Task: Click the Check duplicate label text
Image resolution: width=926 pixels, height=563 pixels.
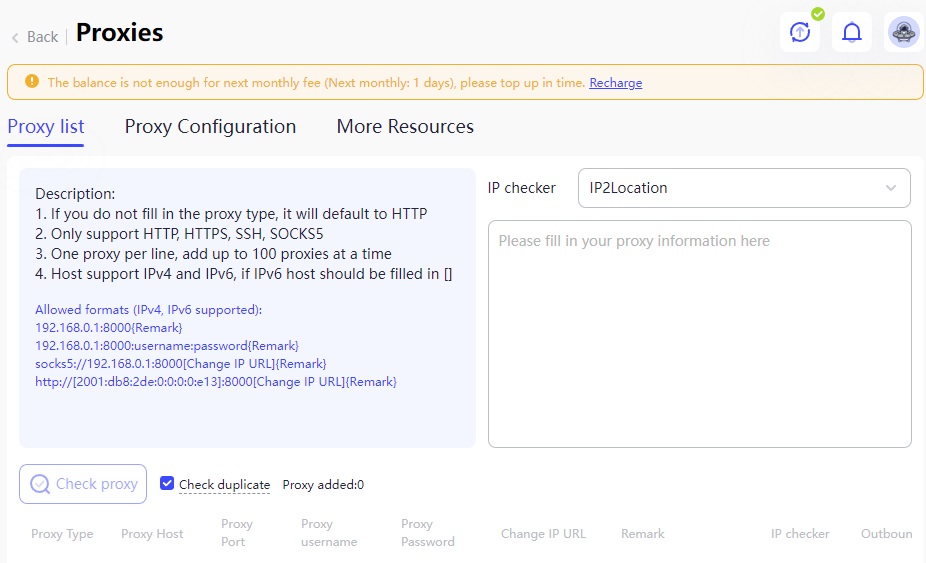Action: 224,484
